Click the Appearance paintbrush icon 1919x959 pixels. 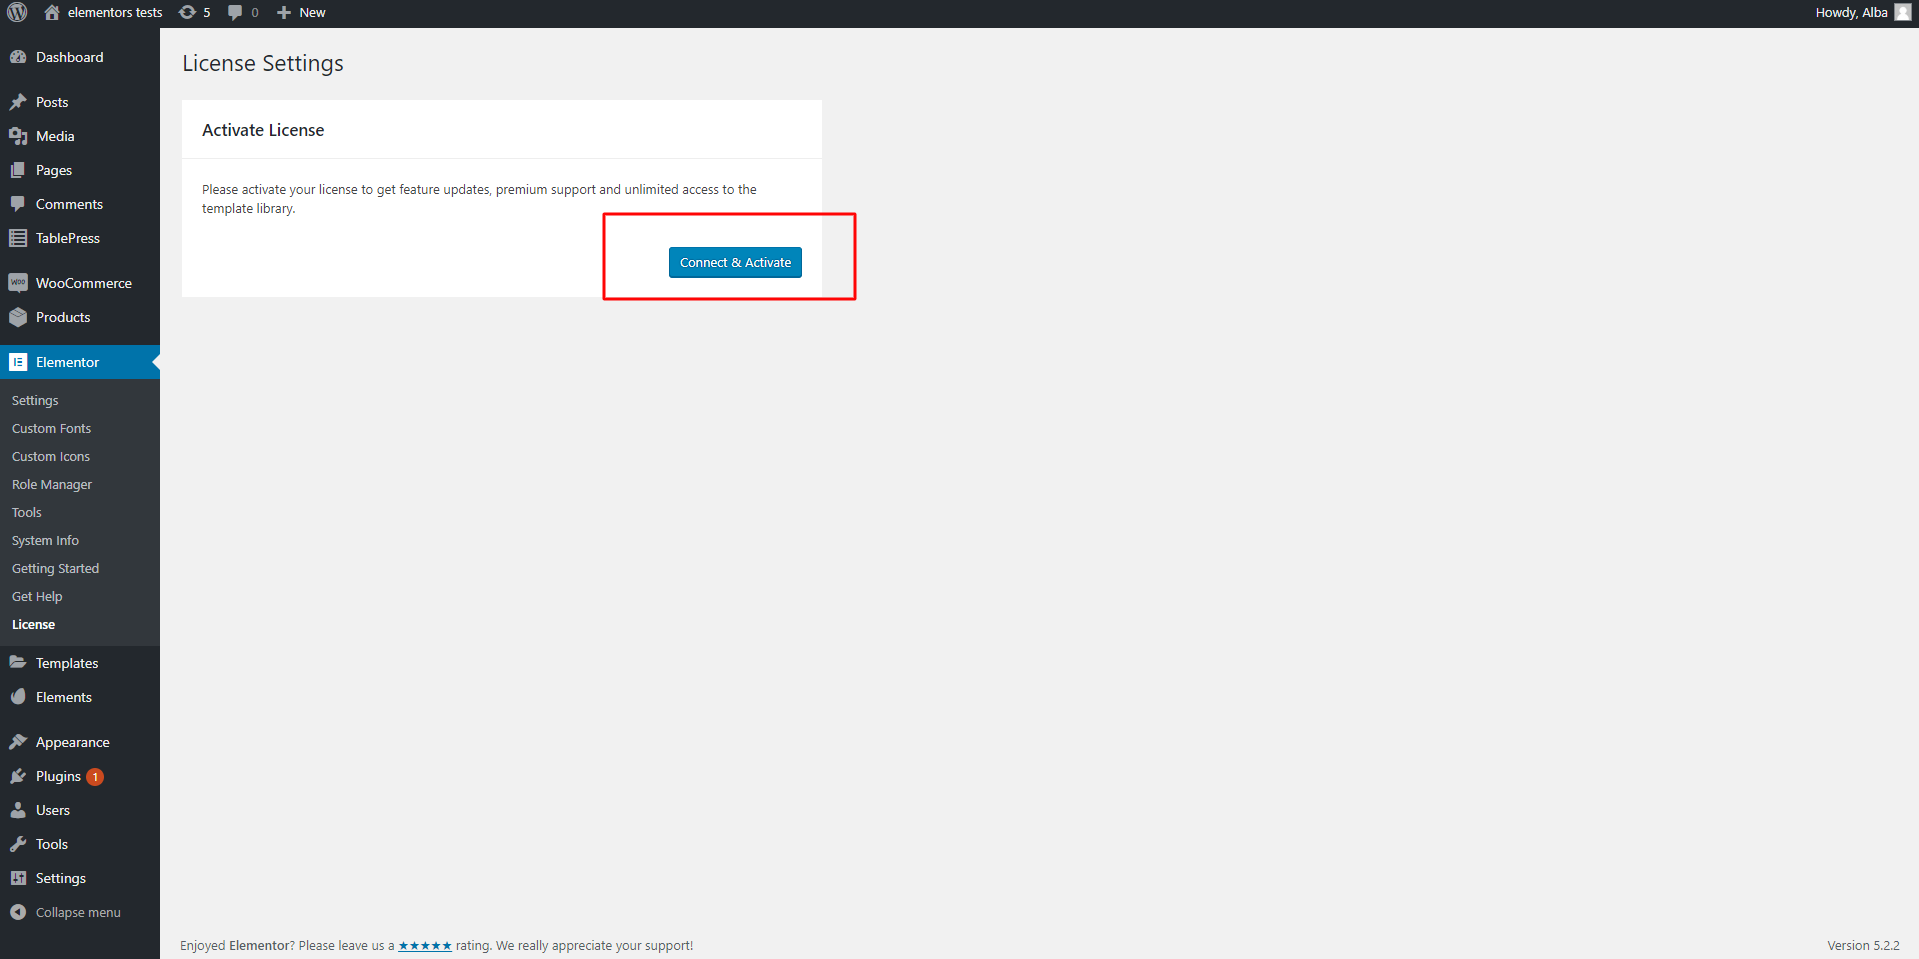(x=18, y=742)
